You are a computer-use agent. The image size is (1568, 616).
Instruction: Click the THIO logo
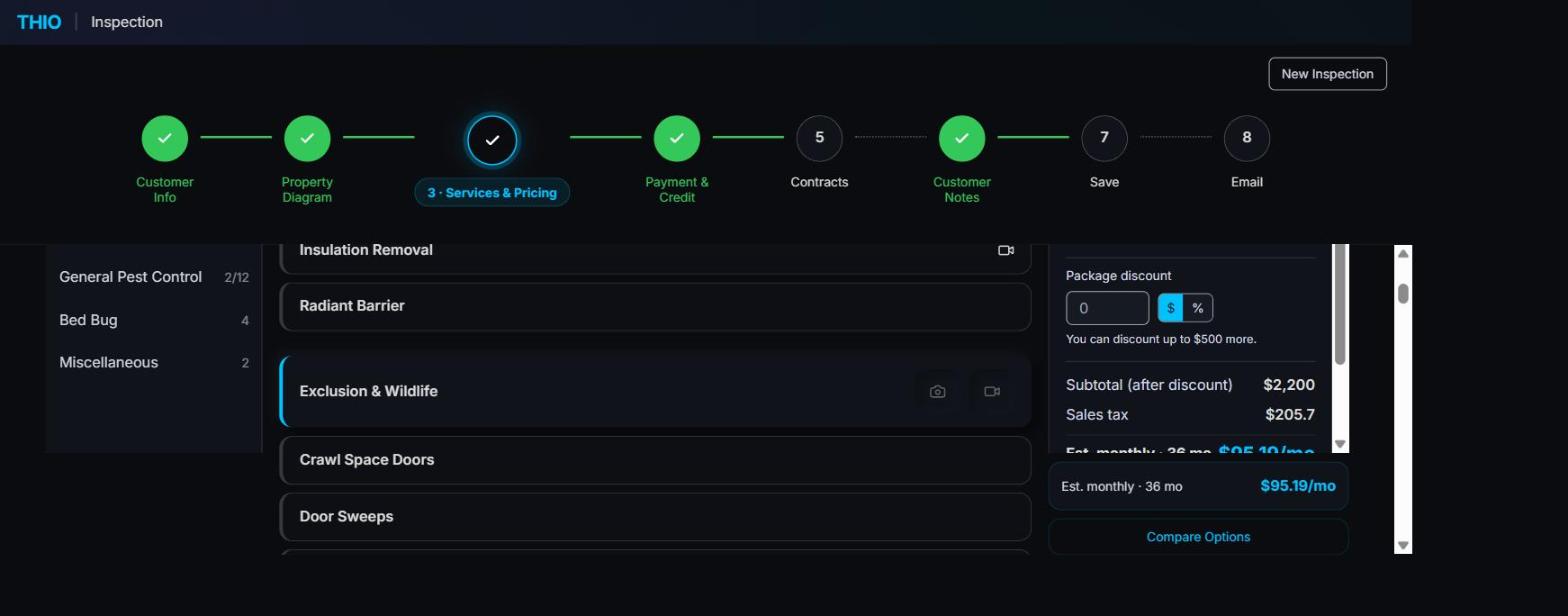pyautogui.click(x=39, y=22)
